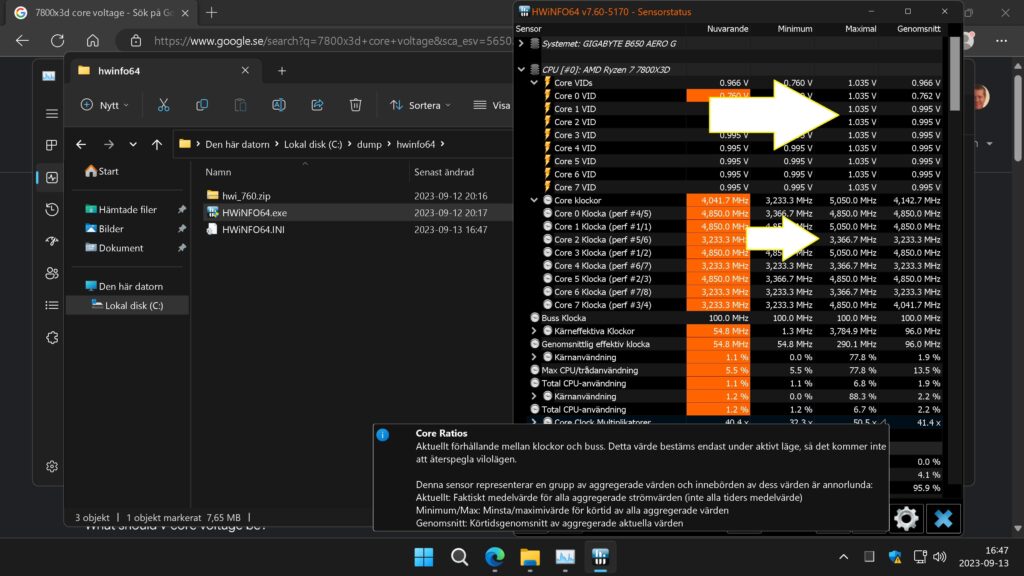Click the Rename icon in File Explorer toolbar
1024x576 pixels.
coord(279,105)
